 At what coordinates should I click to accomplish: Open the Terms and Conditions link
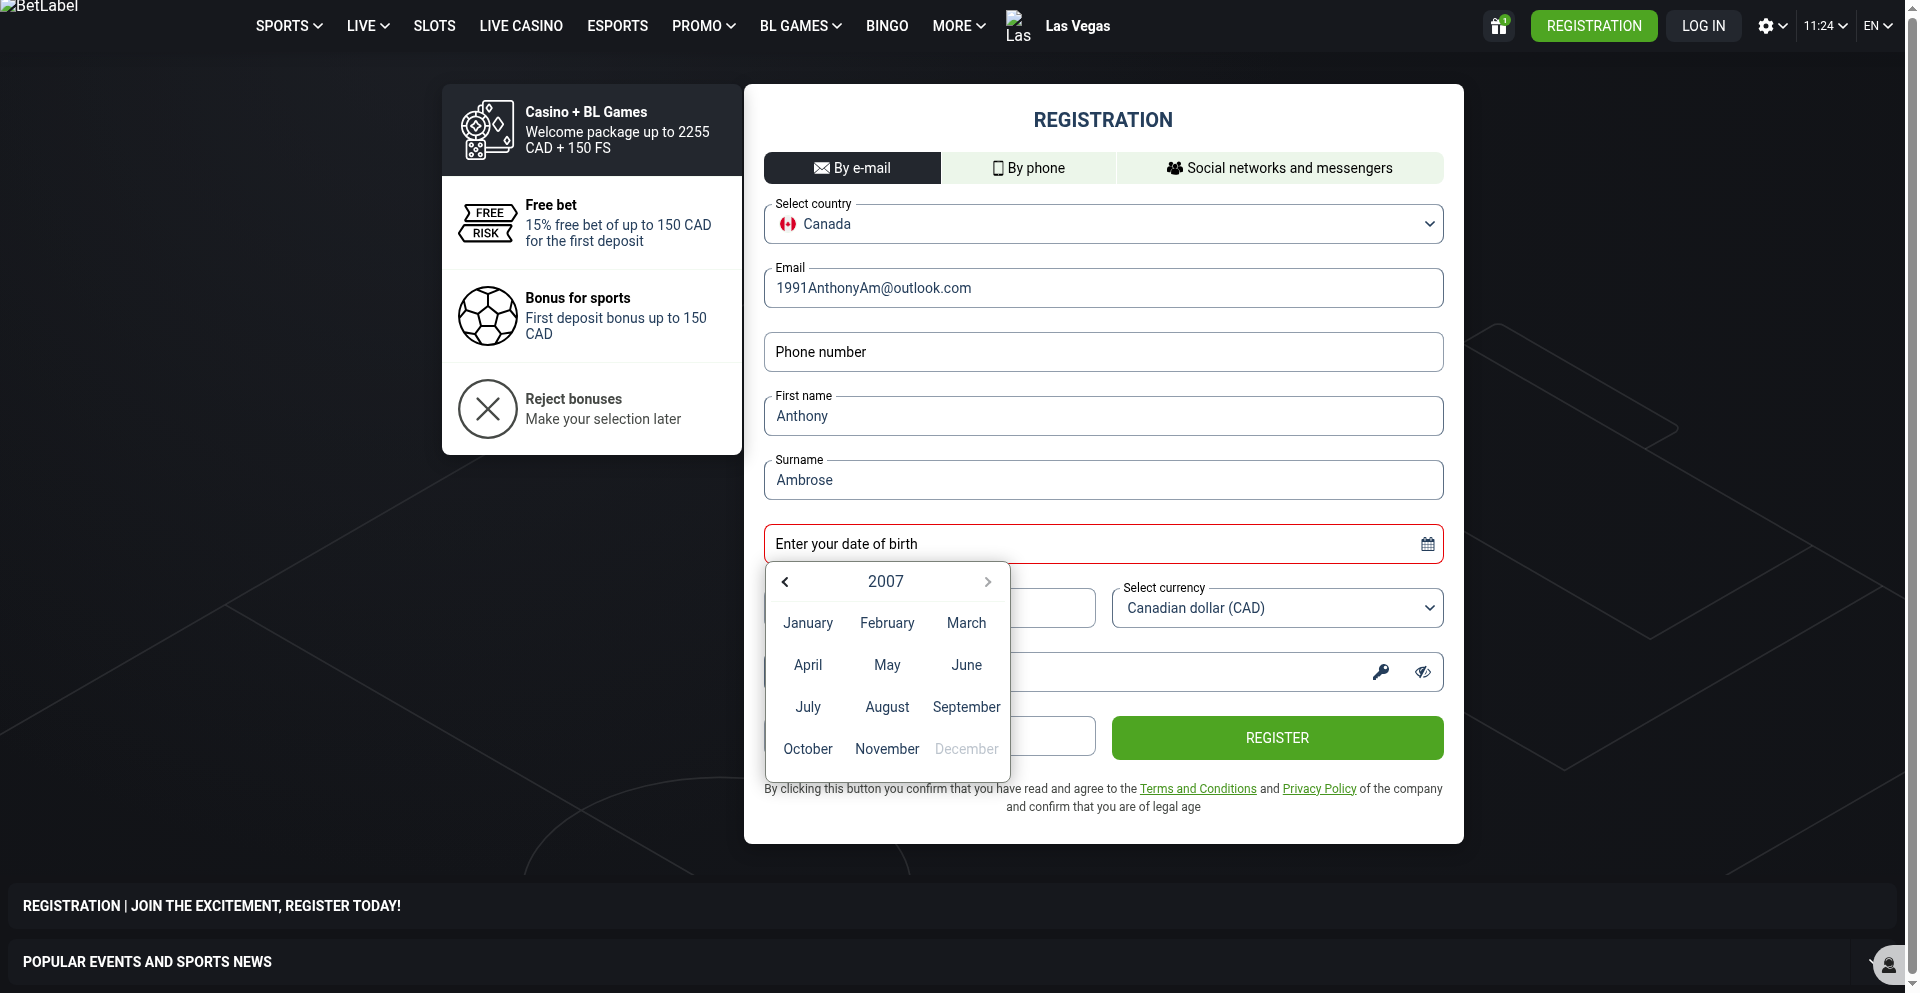pos(1197,789)
